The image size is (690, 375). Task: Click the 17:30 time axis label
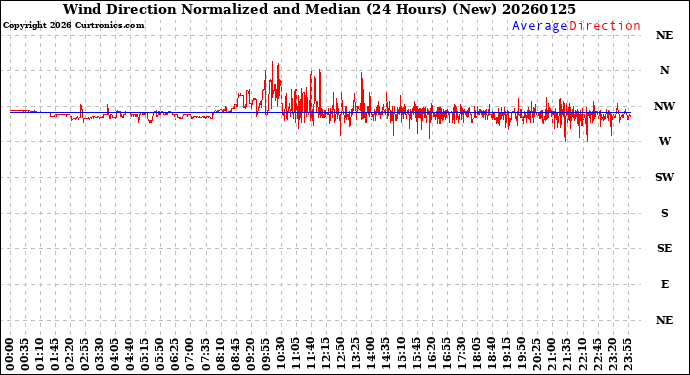461,355
